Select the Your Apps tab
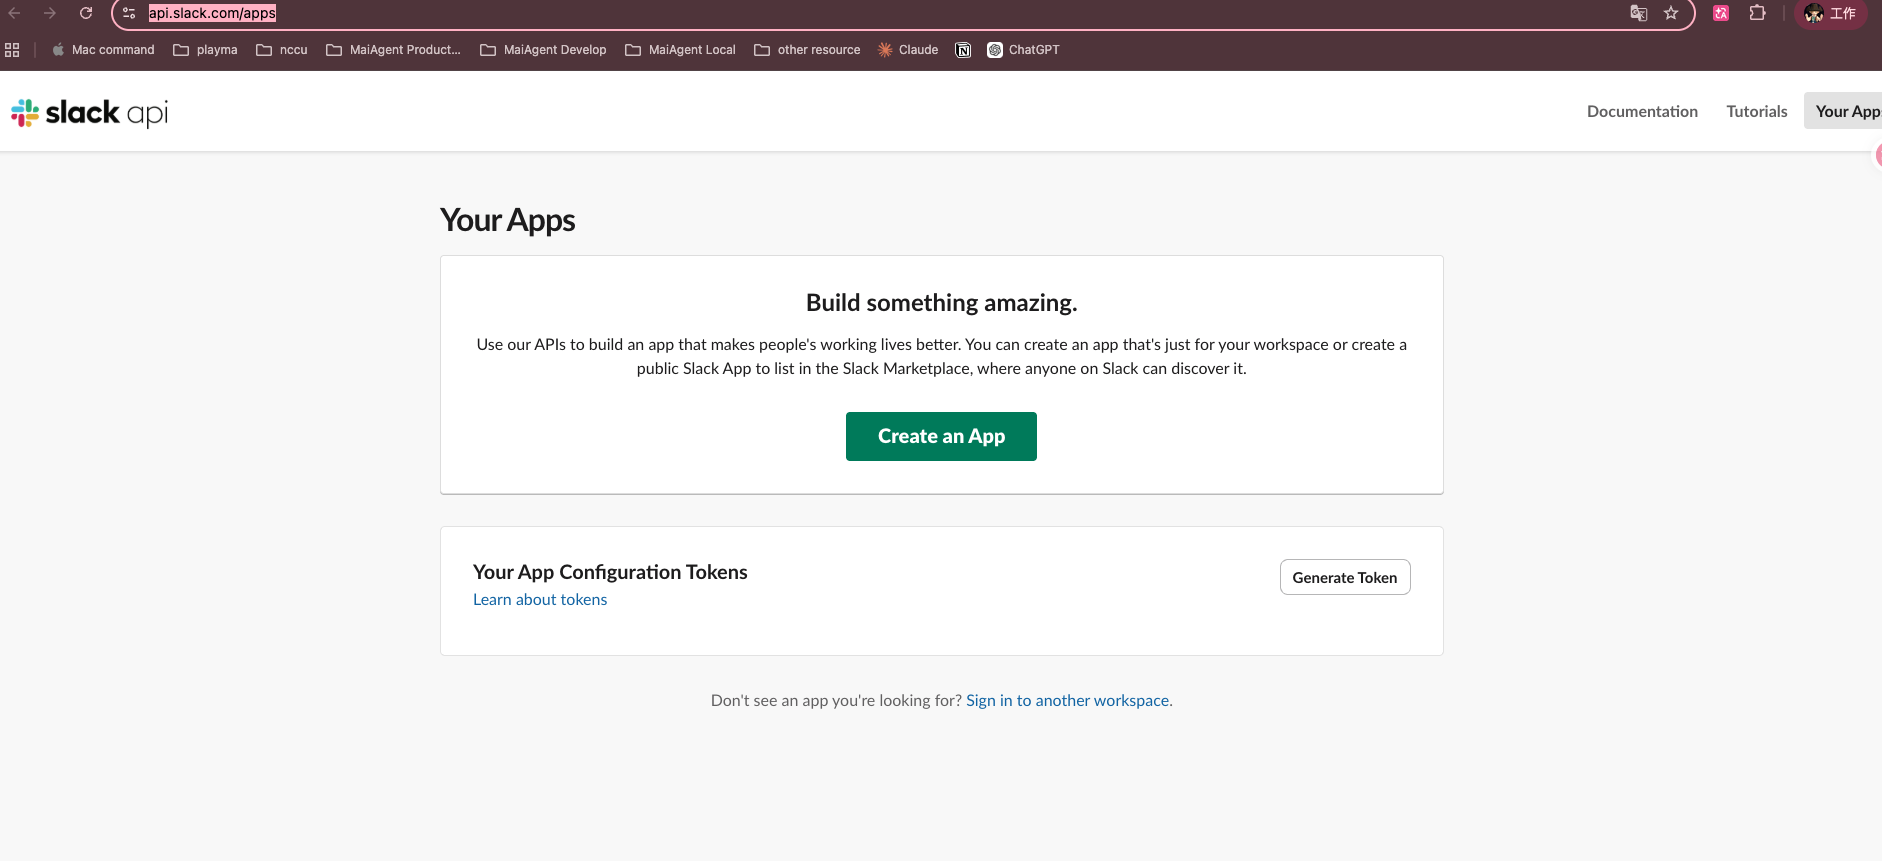The image size is (1882, 861). pos(1846,111)
